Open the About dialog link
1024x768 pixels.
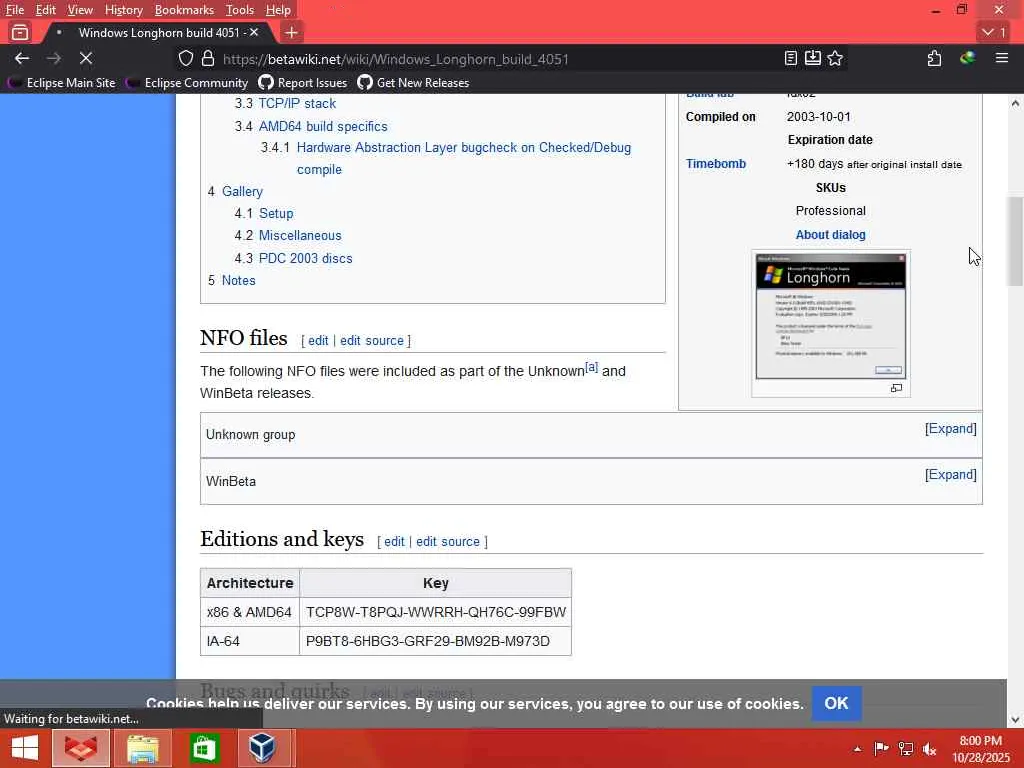point(831,234)
